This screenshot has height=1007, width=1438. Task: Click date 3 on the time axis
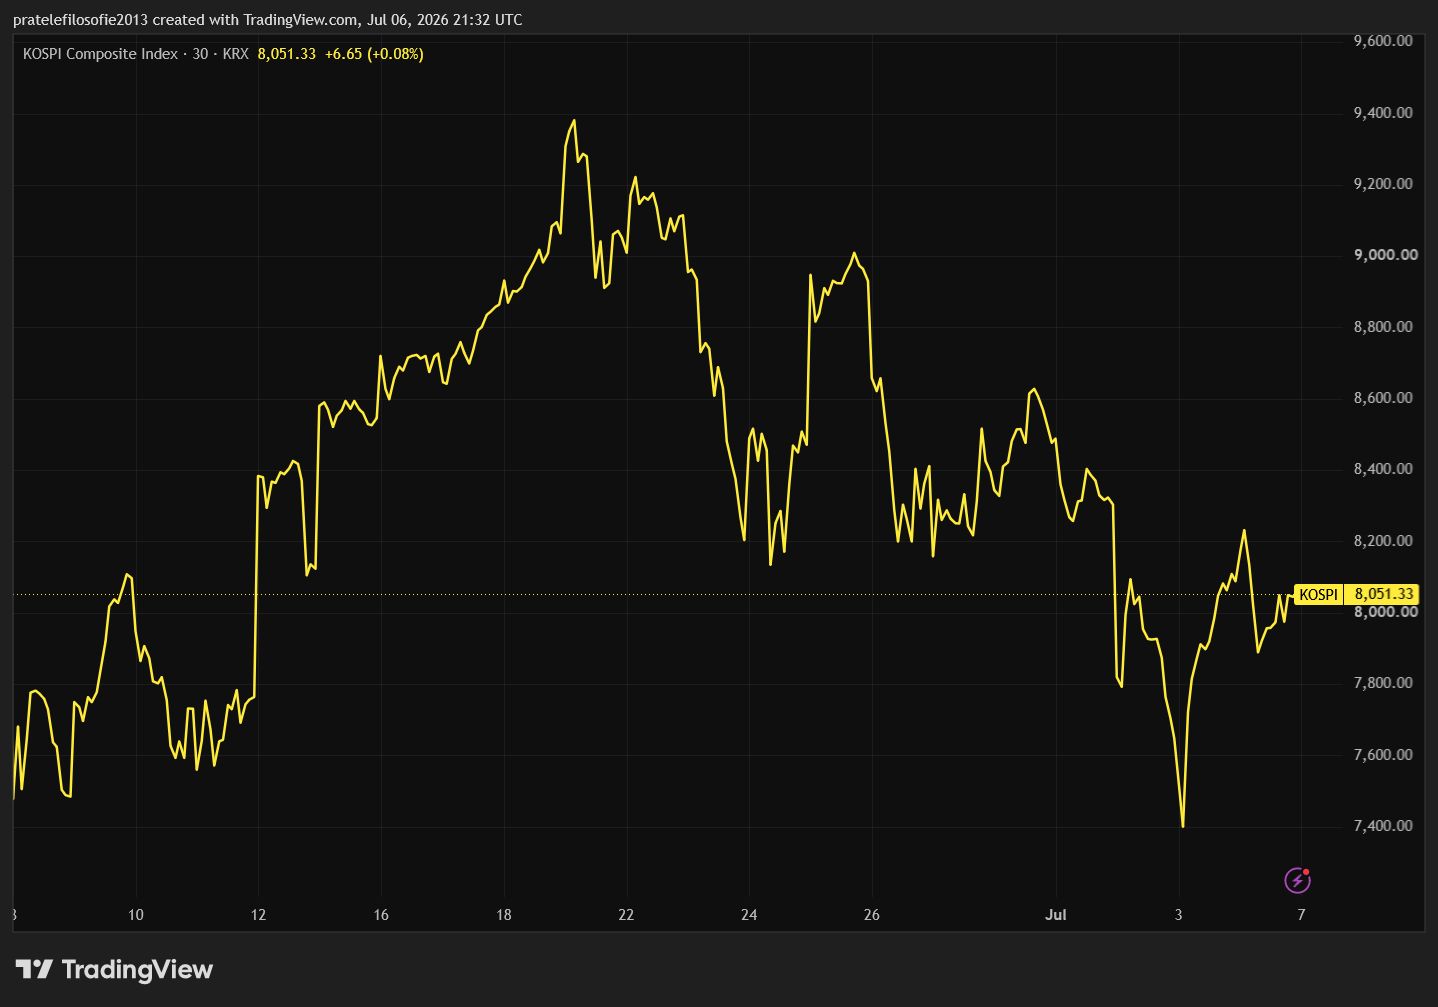point(1178,914)
